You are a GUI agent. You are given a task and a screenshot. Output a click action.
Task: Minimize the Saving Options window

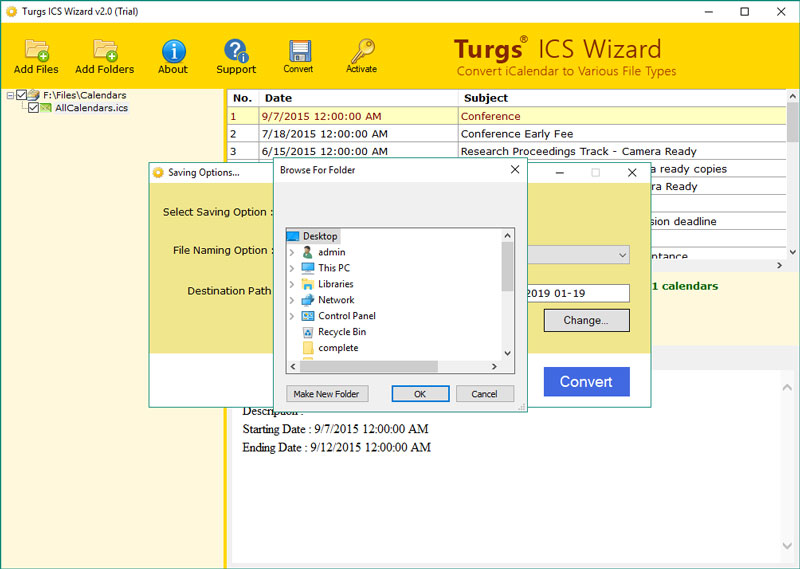click(560, 173)
